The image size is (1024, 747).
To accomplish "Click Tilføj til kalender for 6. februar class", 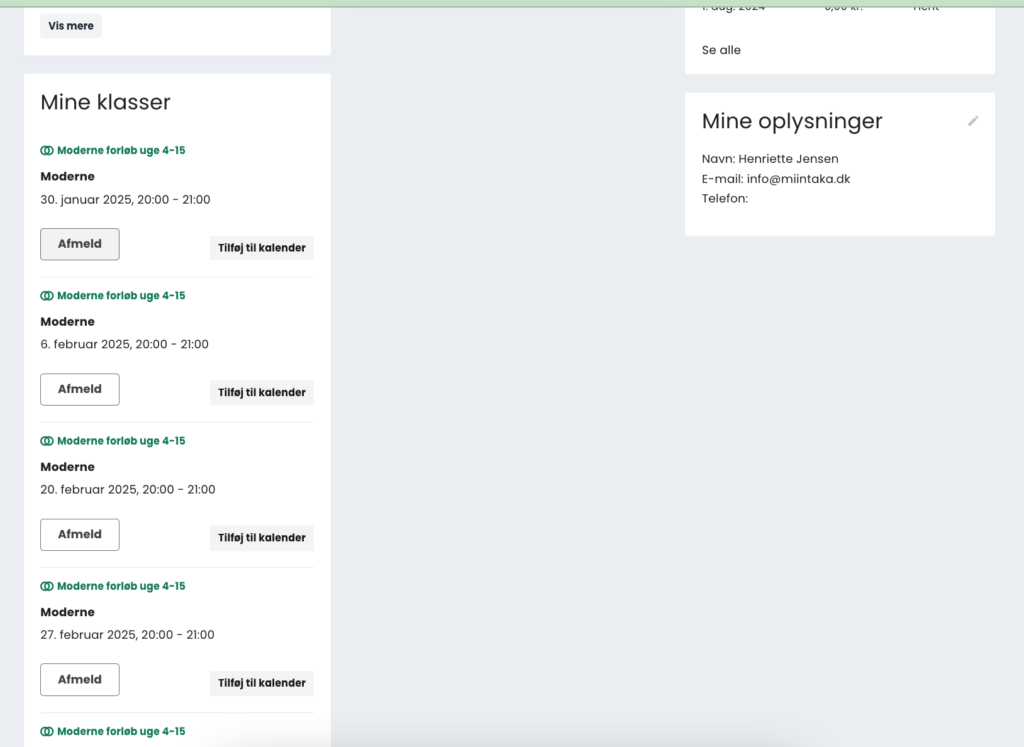I will 262,393.
